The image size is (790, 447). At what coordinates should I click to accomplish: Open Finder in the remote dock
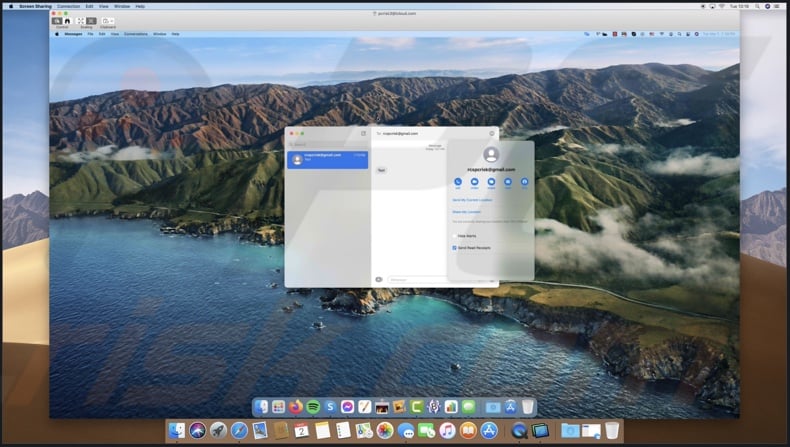coord(261,406)
